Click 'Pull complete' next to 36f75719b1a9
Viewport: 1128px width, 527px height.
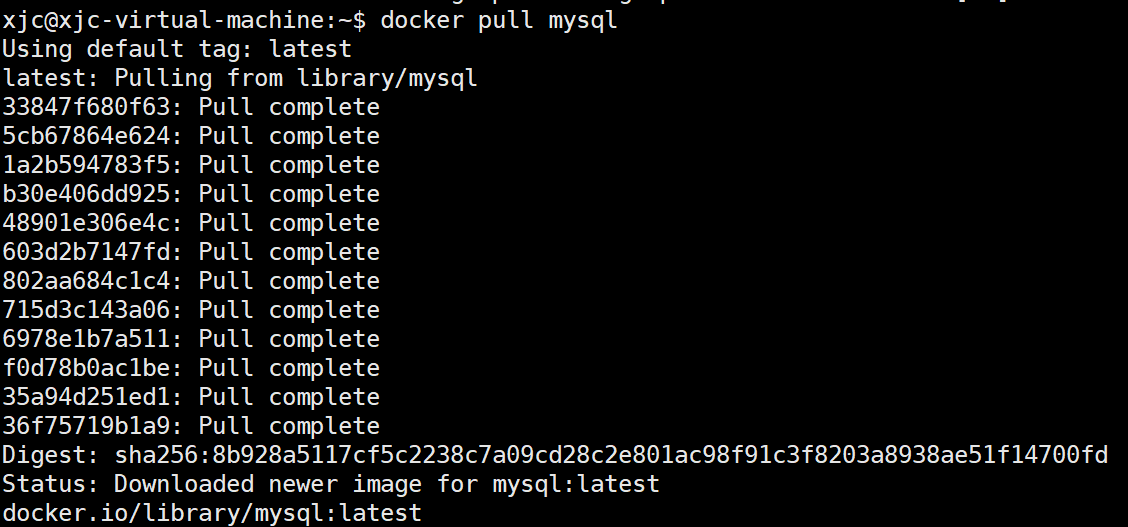[288, 426]
